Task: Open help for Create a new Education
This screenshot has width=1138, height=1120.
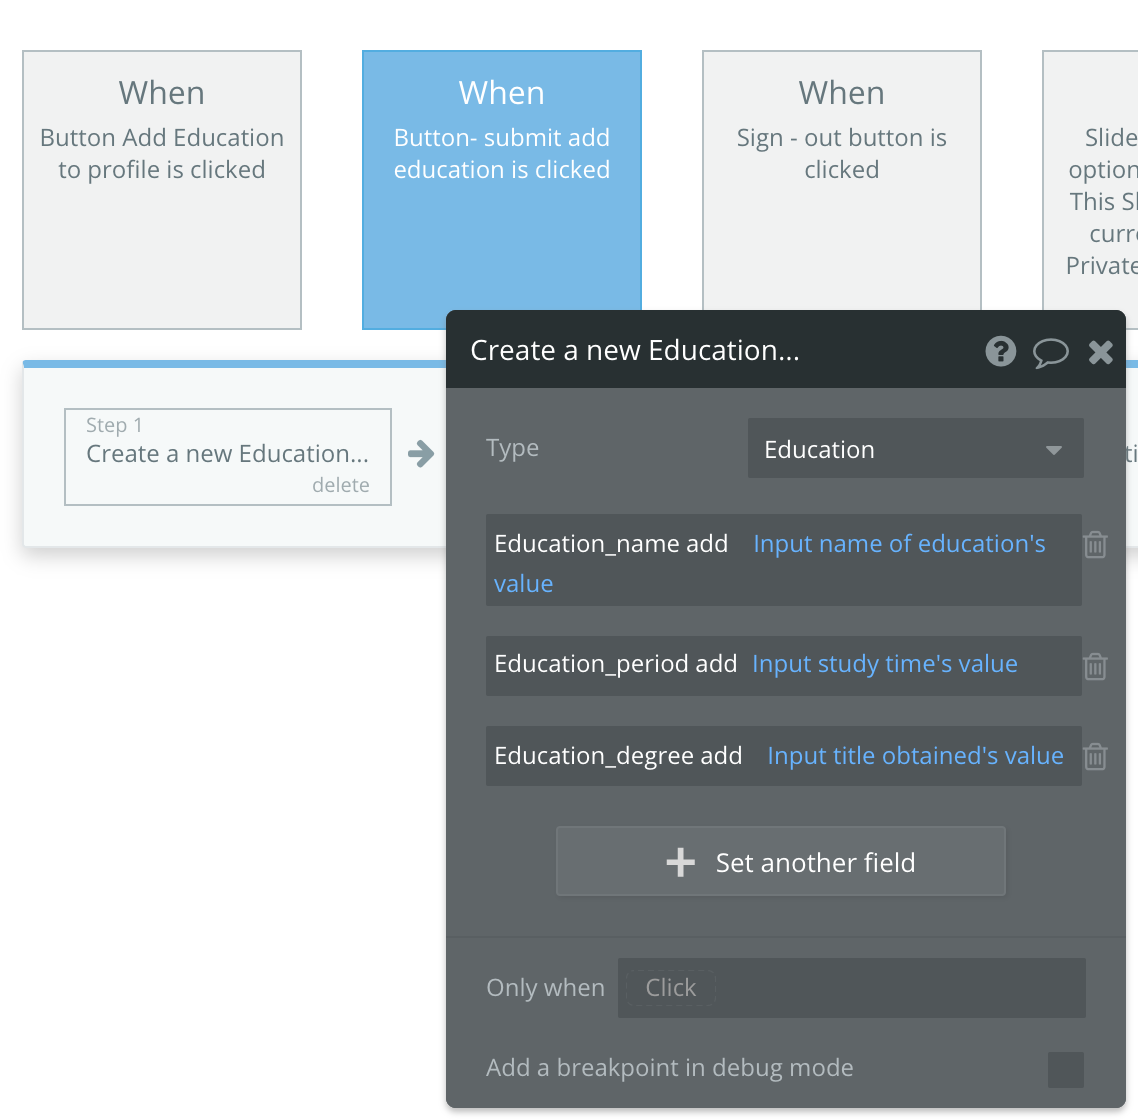Action: coord(1000,351)
